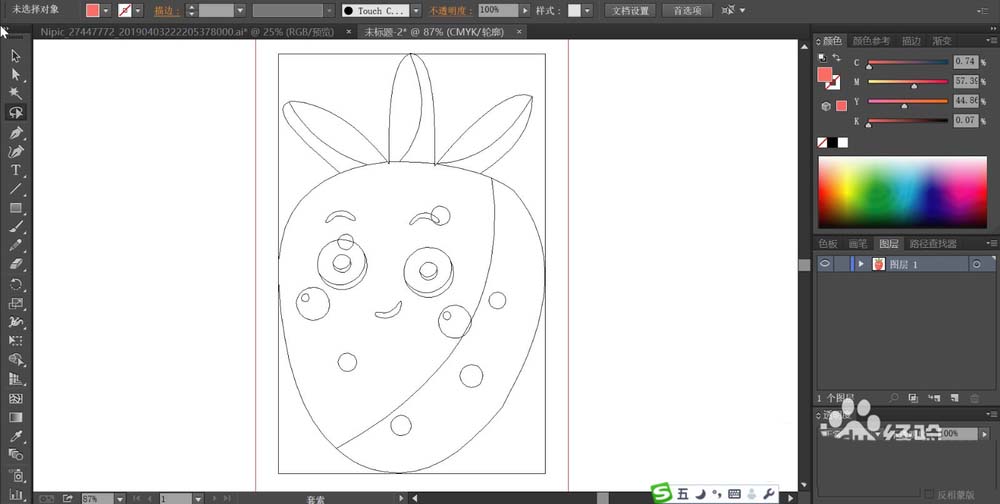Select the Column Graph tool
The image size is (1000, 504).
coord(16,494)
